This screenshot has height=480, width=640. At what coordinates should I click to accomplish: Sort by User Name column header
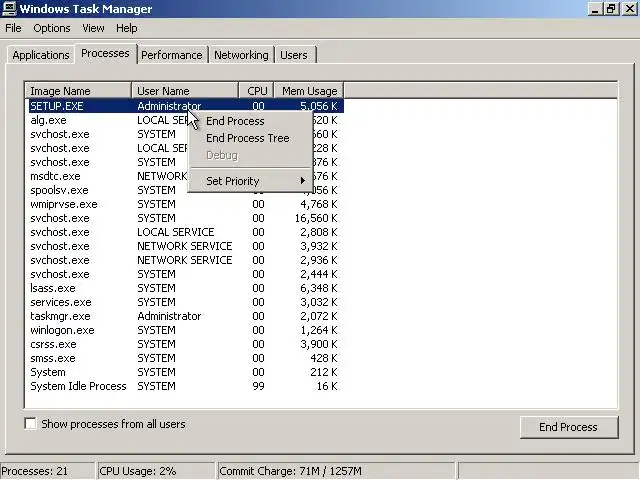point(185,91)
